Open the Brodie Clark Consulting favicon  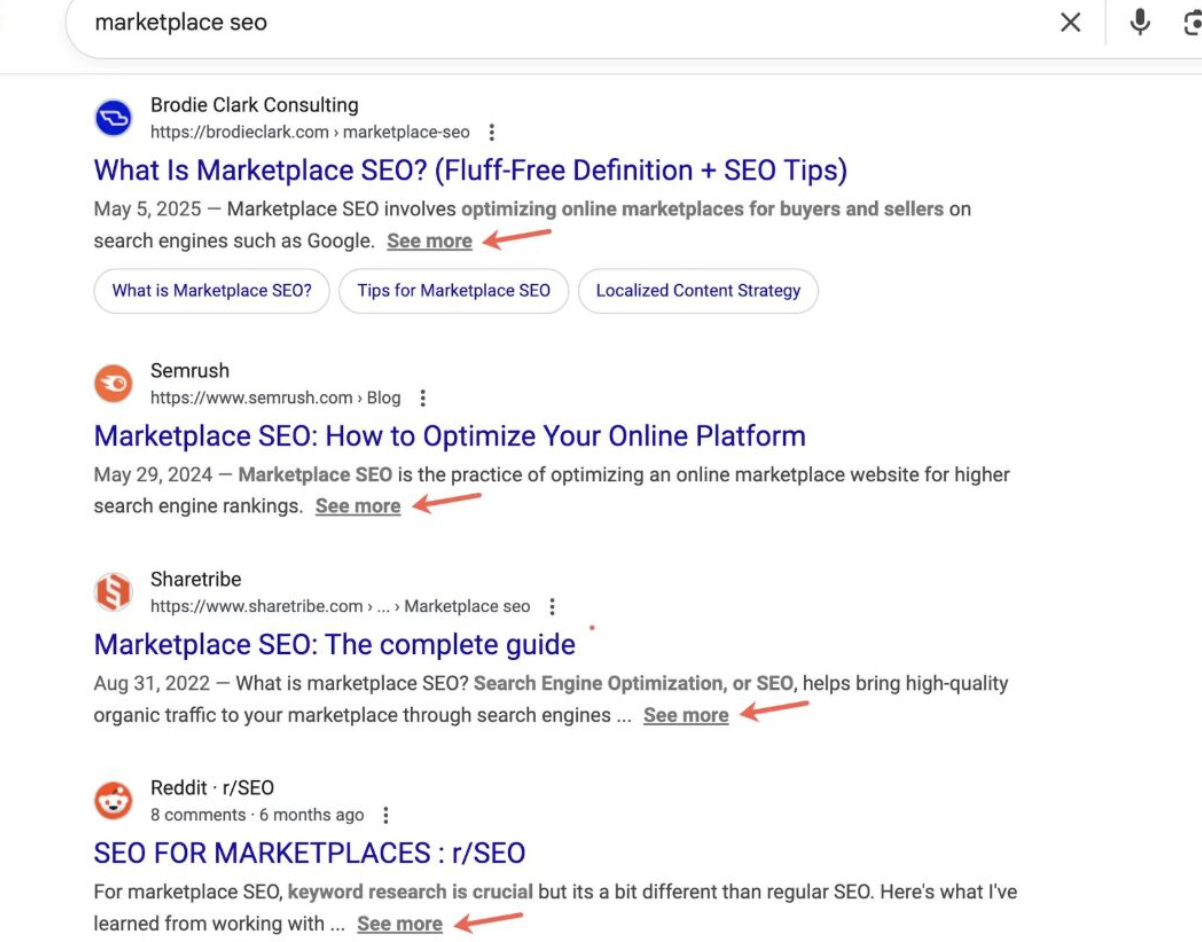coord(113,118)
